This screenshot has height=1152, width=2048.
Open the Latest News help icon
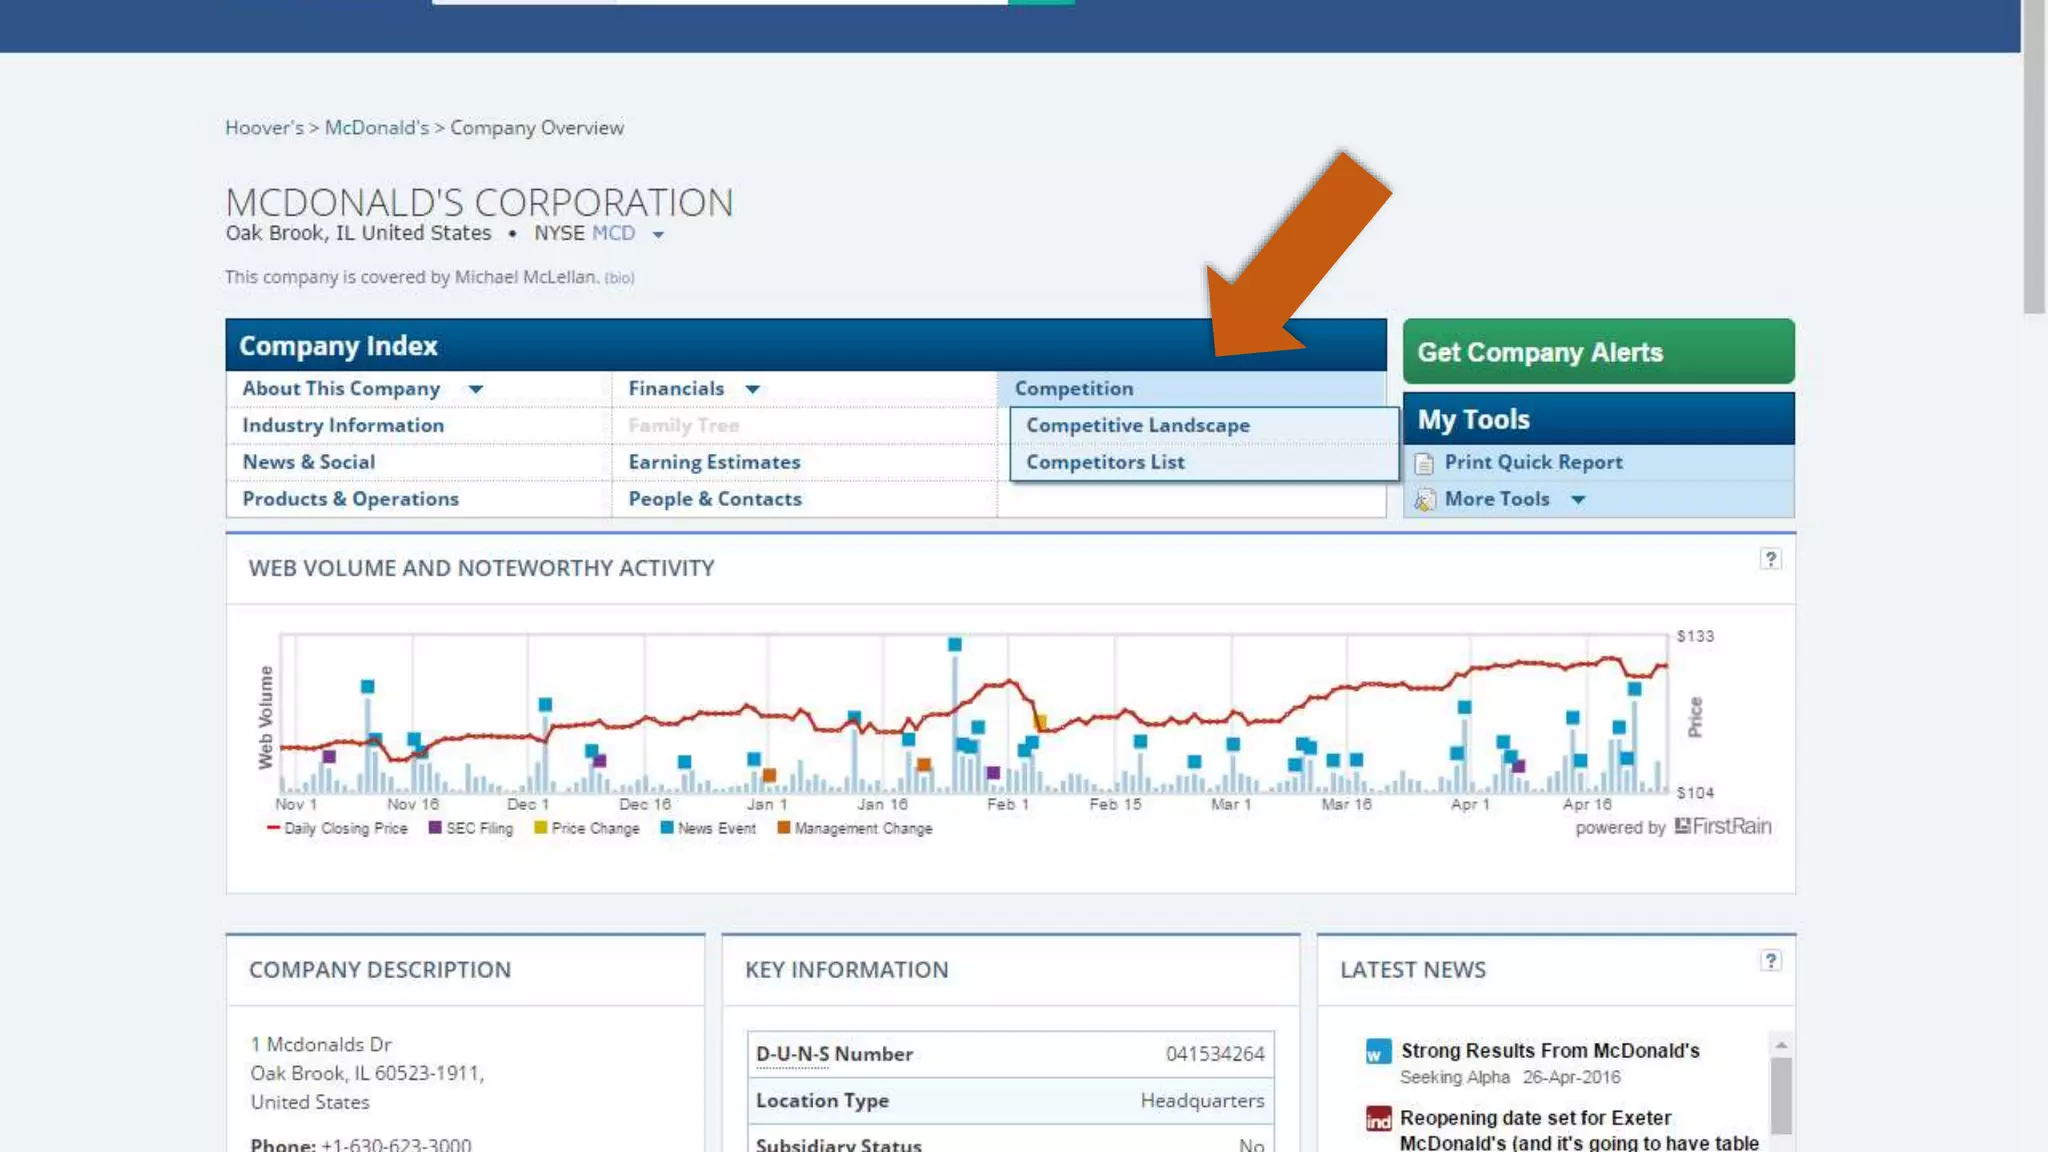[x=1770, y=961]
